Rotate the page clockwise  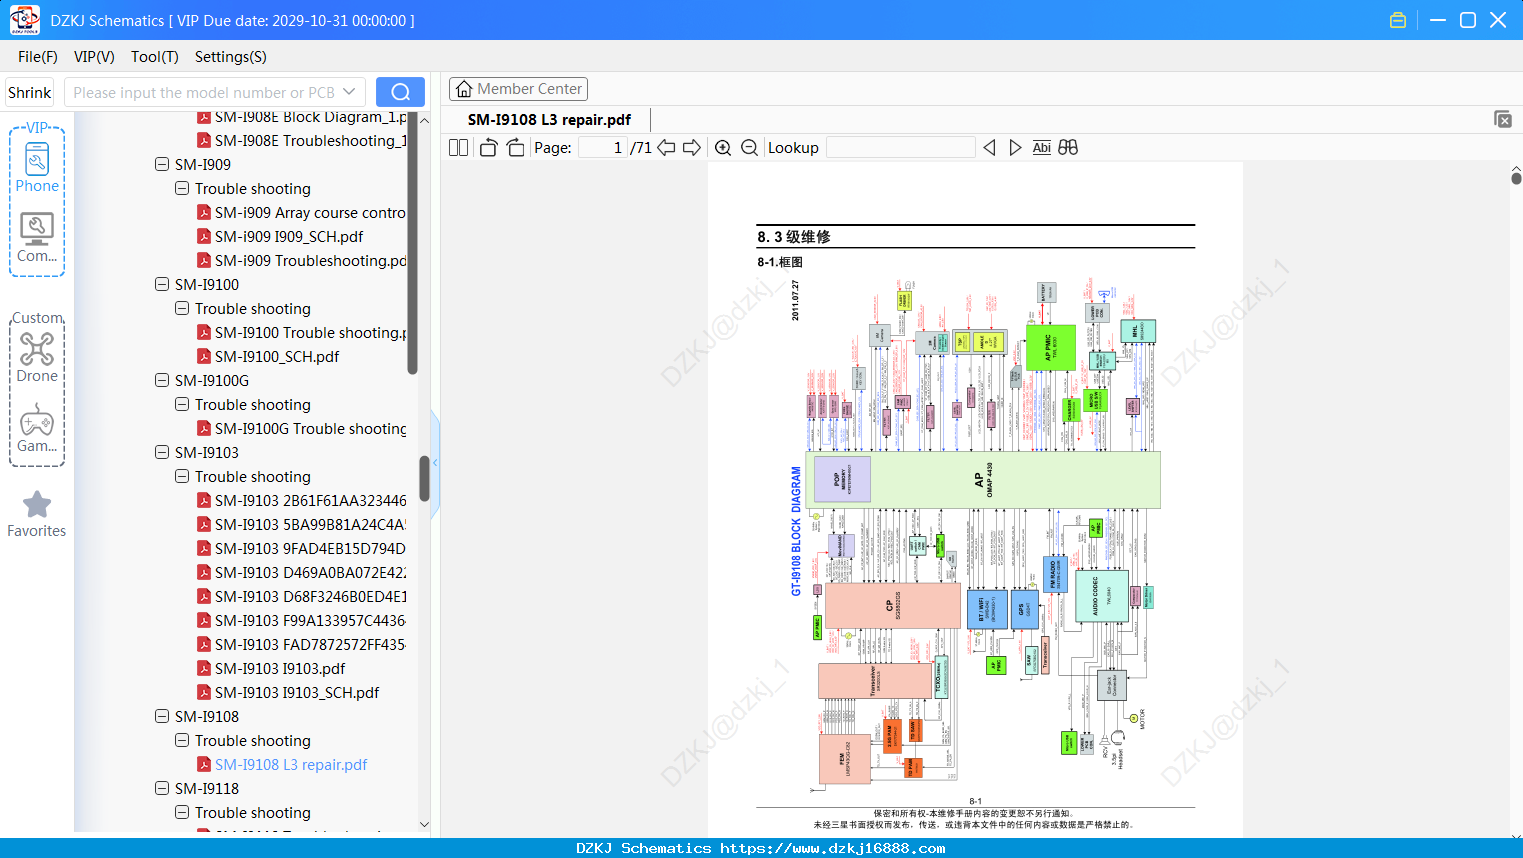[515, 148]
